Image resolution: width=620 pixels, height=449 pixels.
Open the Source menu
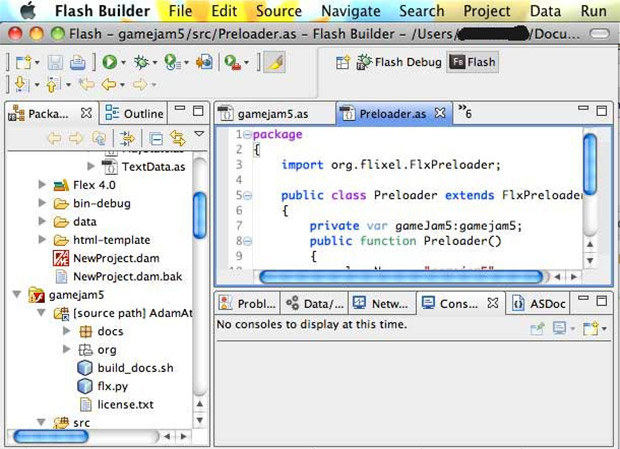(279, 11)
